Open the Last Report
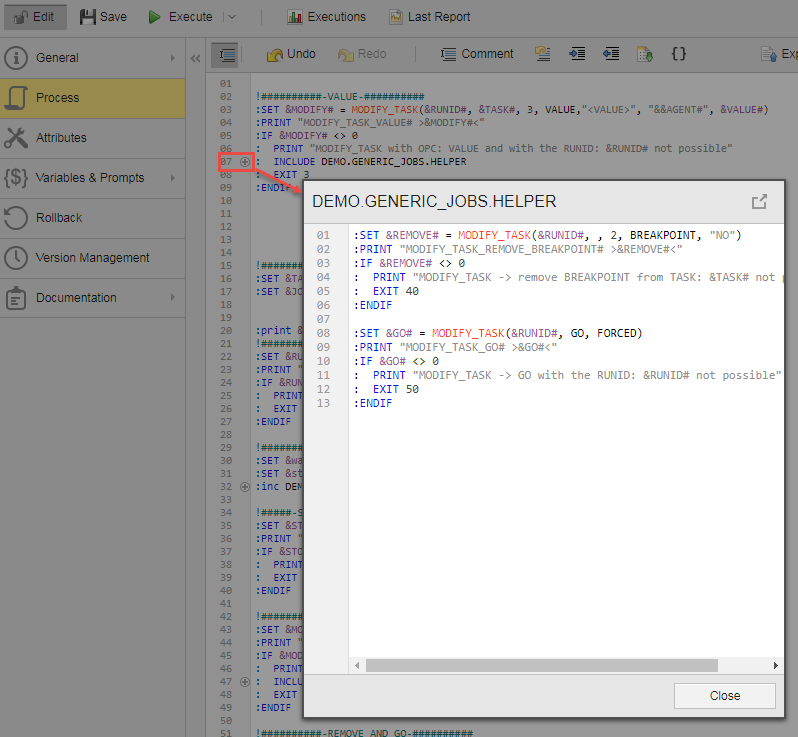The width and height of the screenshot is (798, 737). coord(429,17)
